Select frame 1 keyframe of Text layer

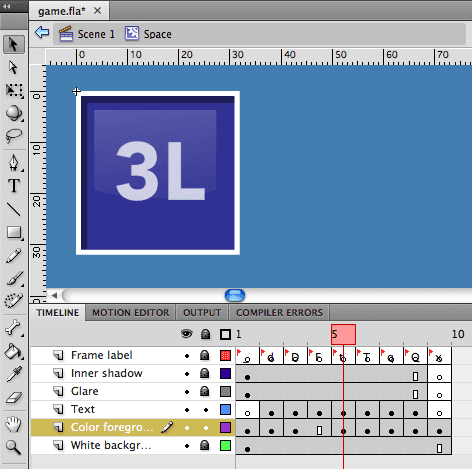(247, 410)
